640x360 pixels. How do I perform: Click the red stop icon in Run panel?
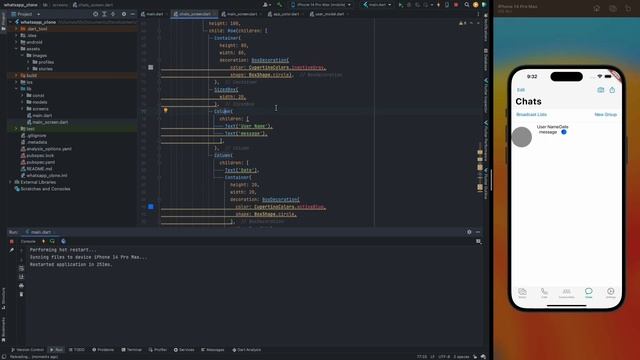point(11,241)
